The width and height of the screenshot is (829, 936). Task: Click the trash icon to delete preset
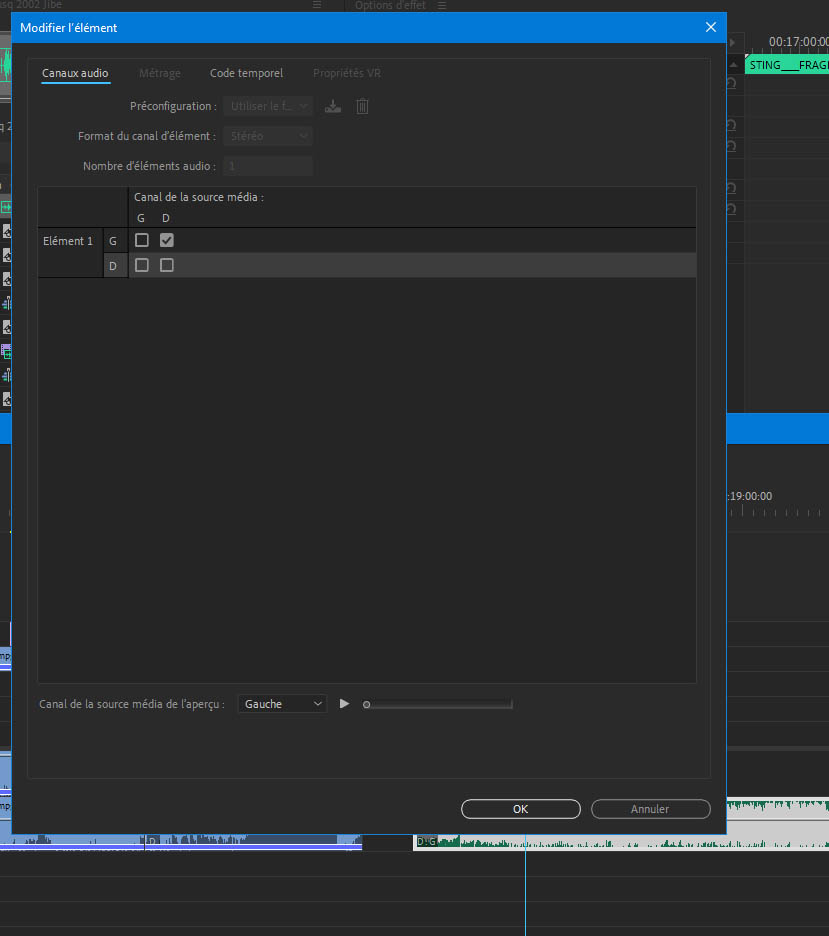(362, 106)
